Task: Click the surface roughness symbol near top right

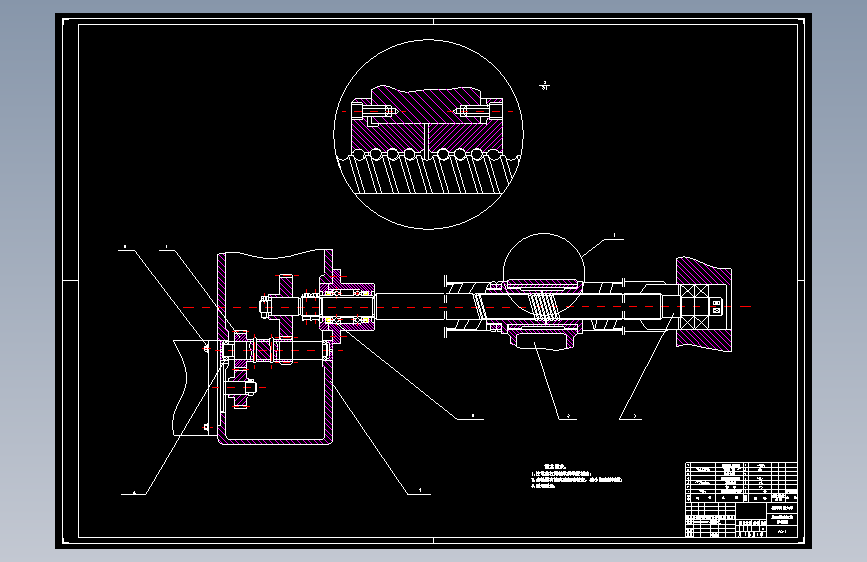Action: pyautogui.click(x=545, y=86)
